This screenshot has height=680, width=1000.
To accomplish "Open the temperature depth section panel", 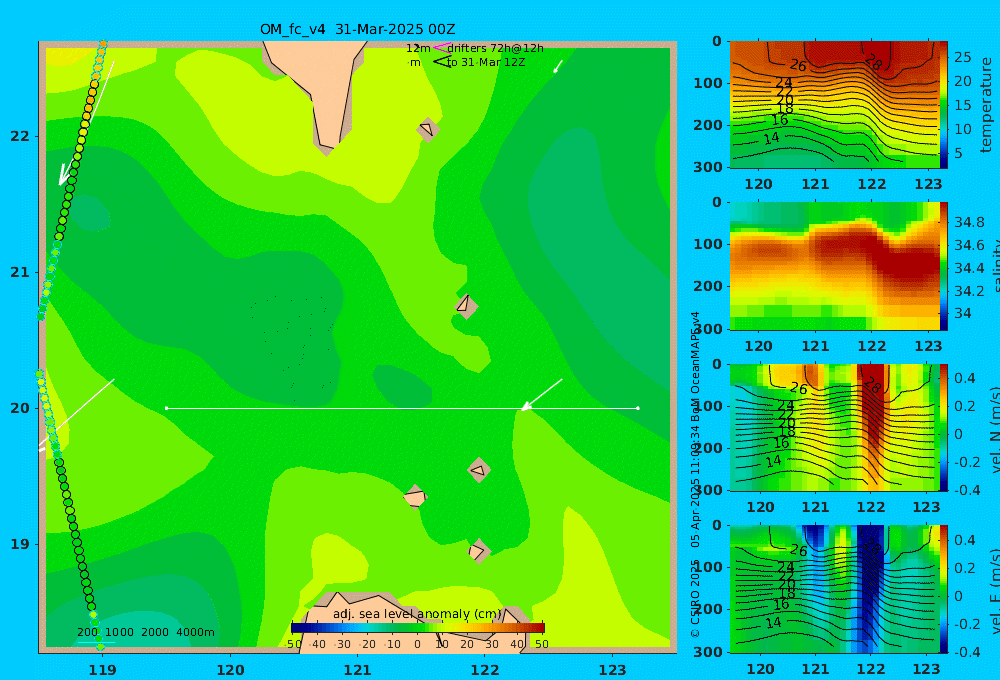I will (x=835, y=105).
